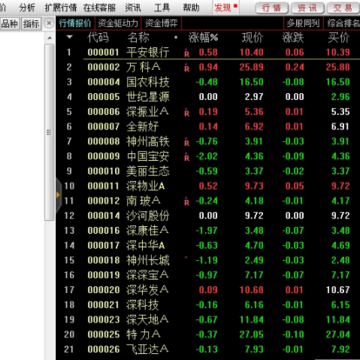Click the R marker on 神州高铁 row

coord(187,142)
